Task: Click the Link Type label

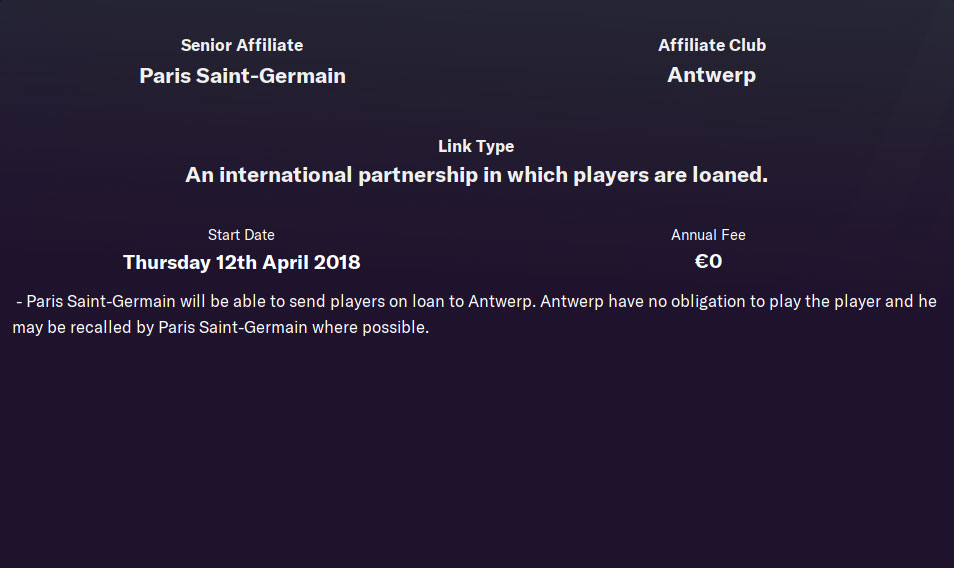Action: 476,146
